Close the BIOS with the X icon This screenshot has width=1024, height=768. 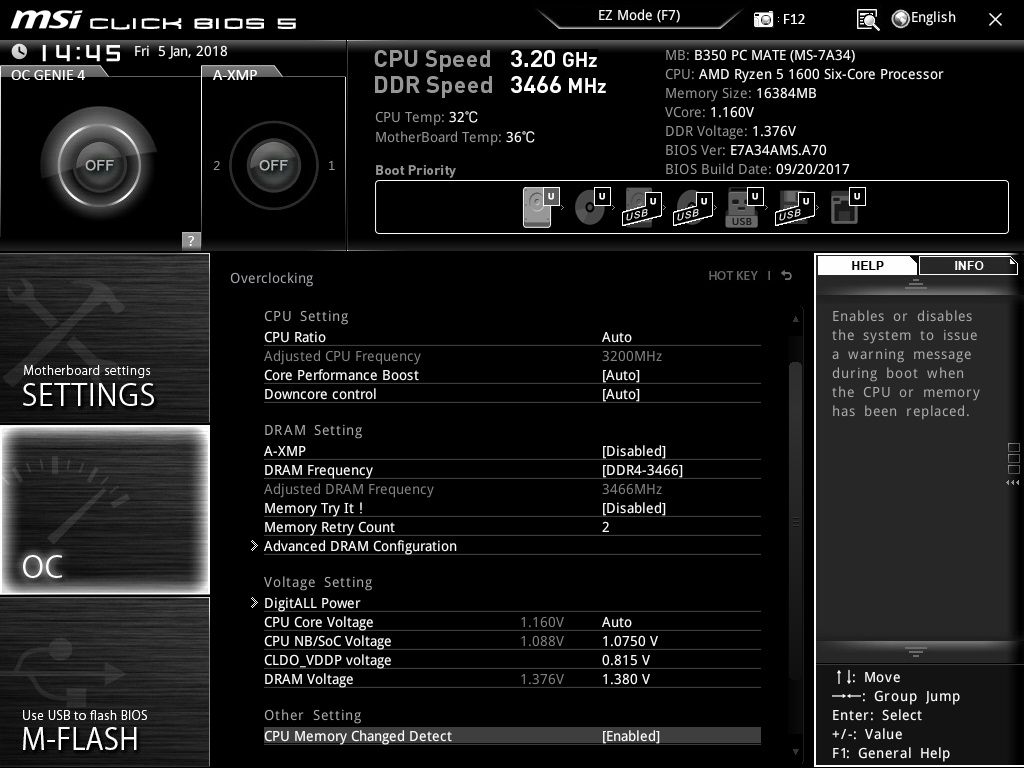point(995,20)
